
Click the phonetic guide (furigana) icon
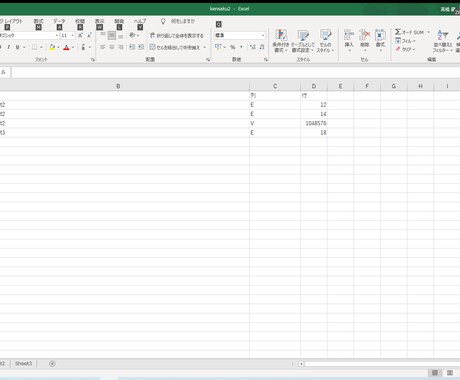click(x=83, y=47)
